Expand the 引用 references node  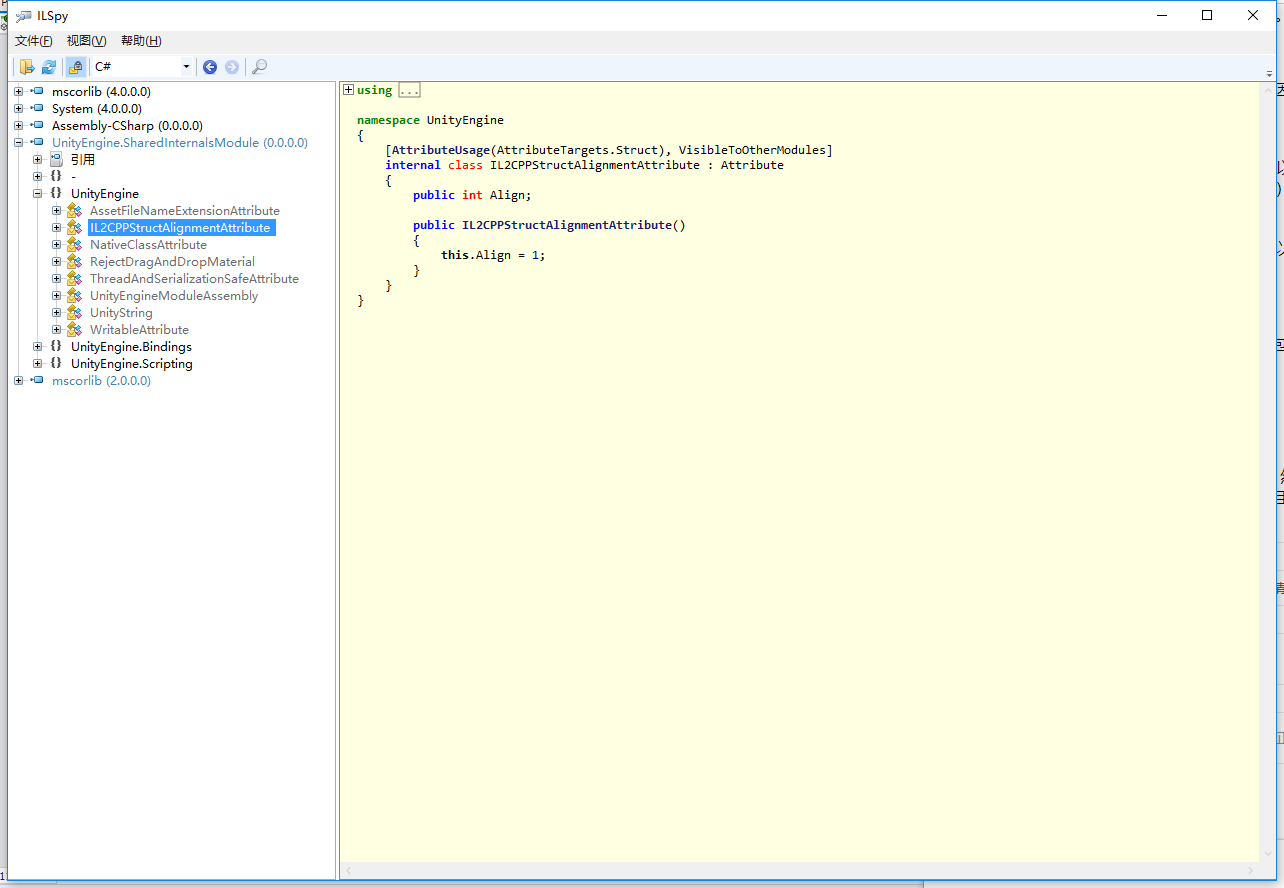point(38,160)
